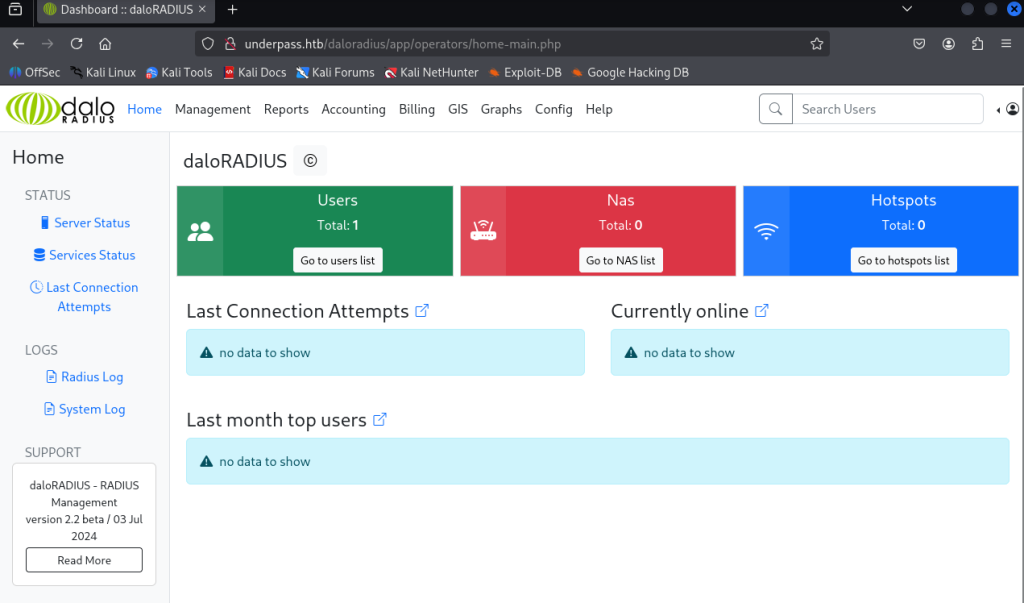Open external link icon beside Currently online
1024x603 pixels.
coord(762,311)
